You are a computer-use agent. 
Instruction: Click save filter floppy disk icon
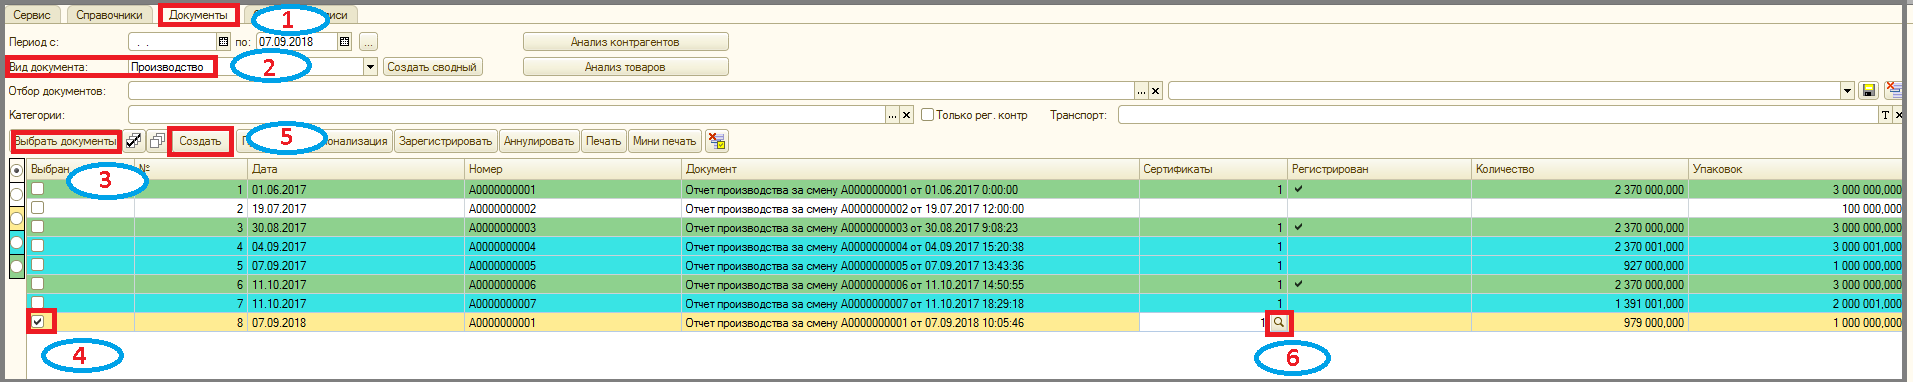[1868, 91]
